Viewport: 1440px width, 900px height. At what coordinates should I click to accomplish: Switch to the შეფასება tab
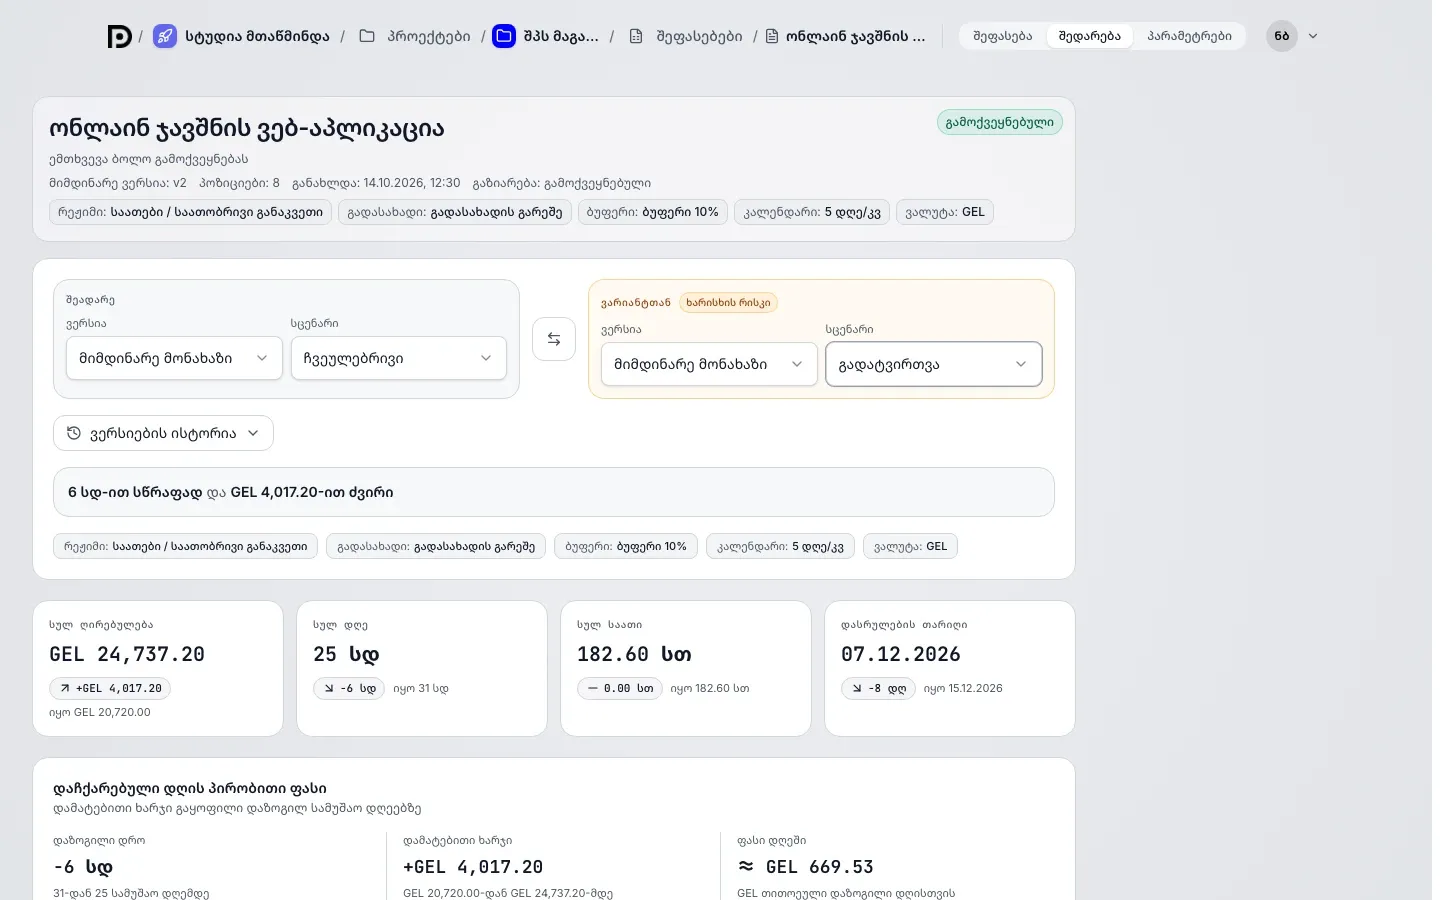click(x=1003, y=36)
